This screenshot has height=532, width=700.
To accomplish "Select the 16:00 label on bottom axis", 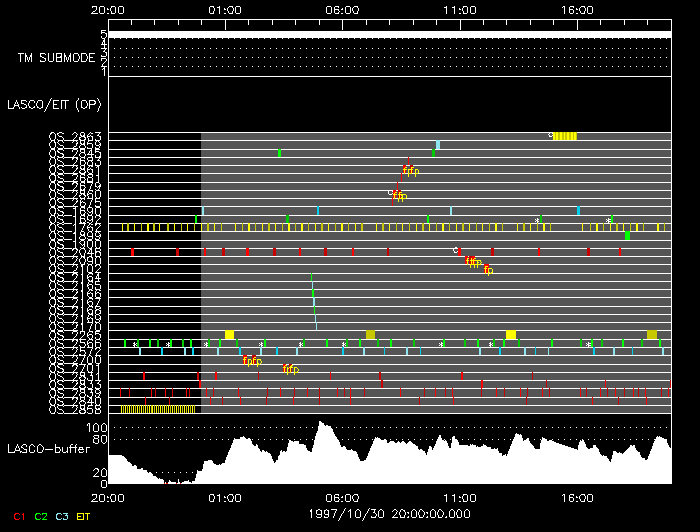I will click(577, 495).
